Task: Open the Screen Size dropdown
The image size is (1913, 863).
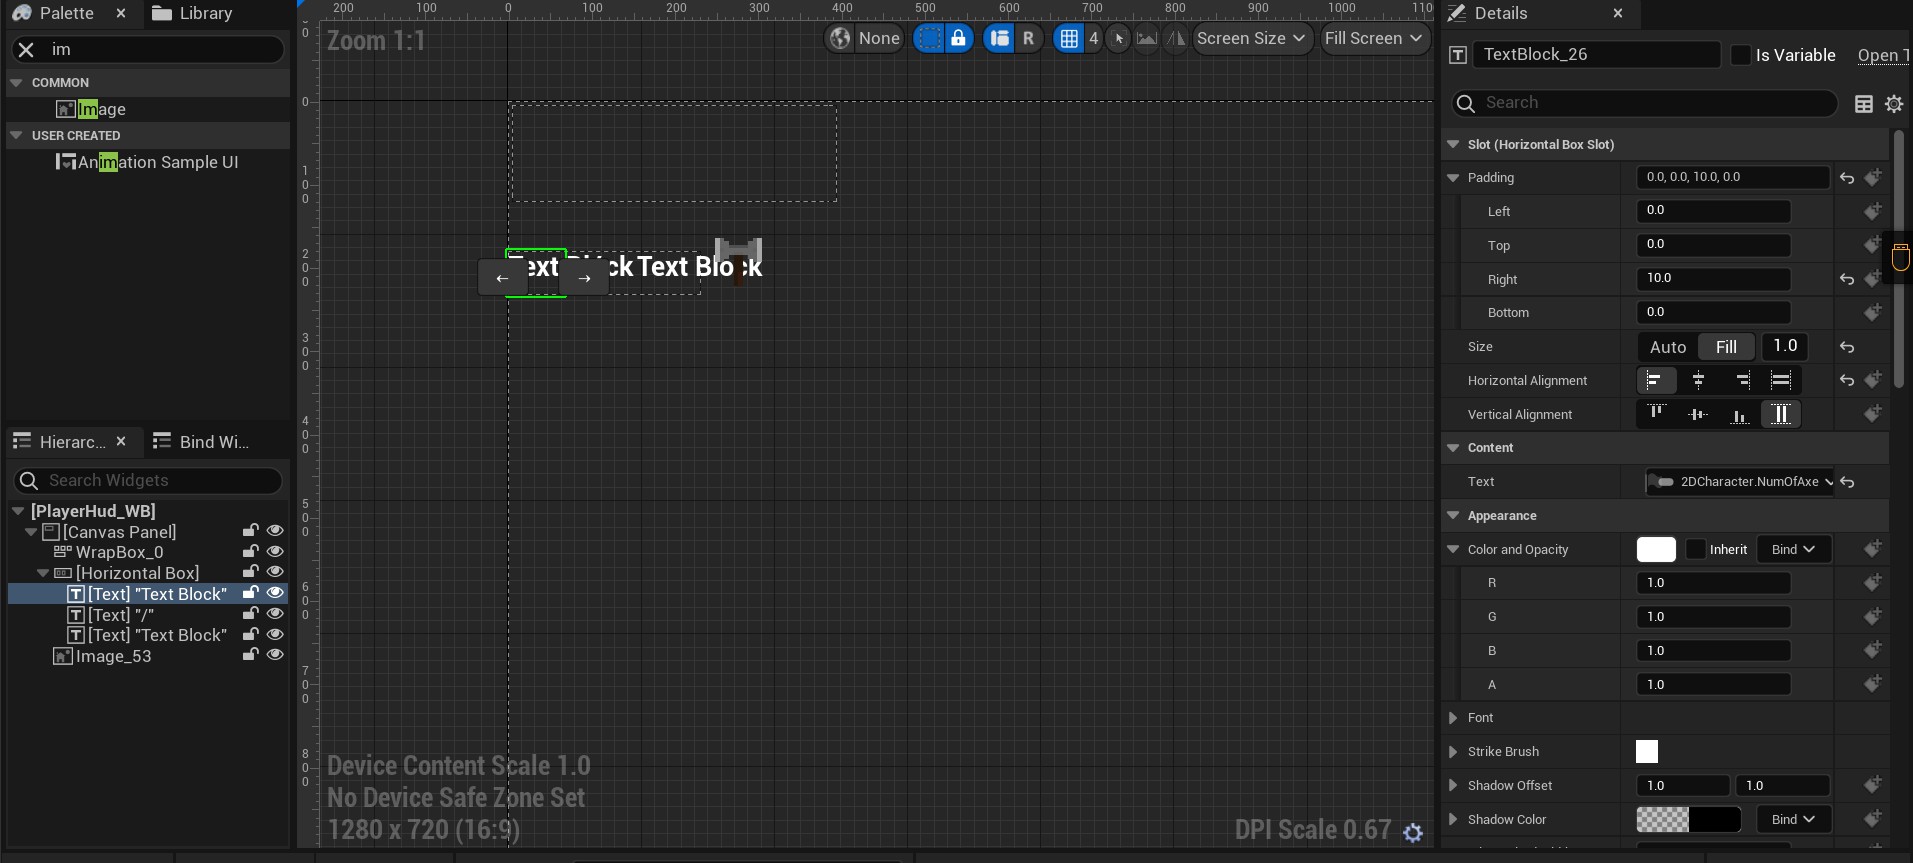Action: click(x=1251, y=39)
